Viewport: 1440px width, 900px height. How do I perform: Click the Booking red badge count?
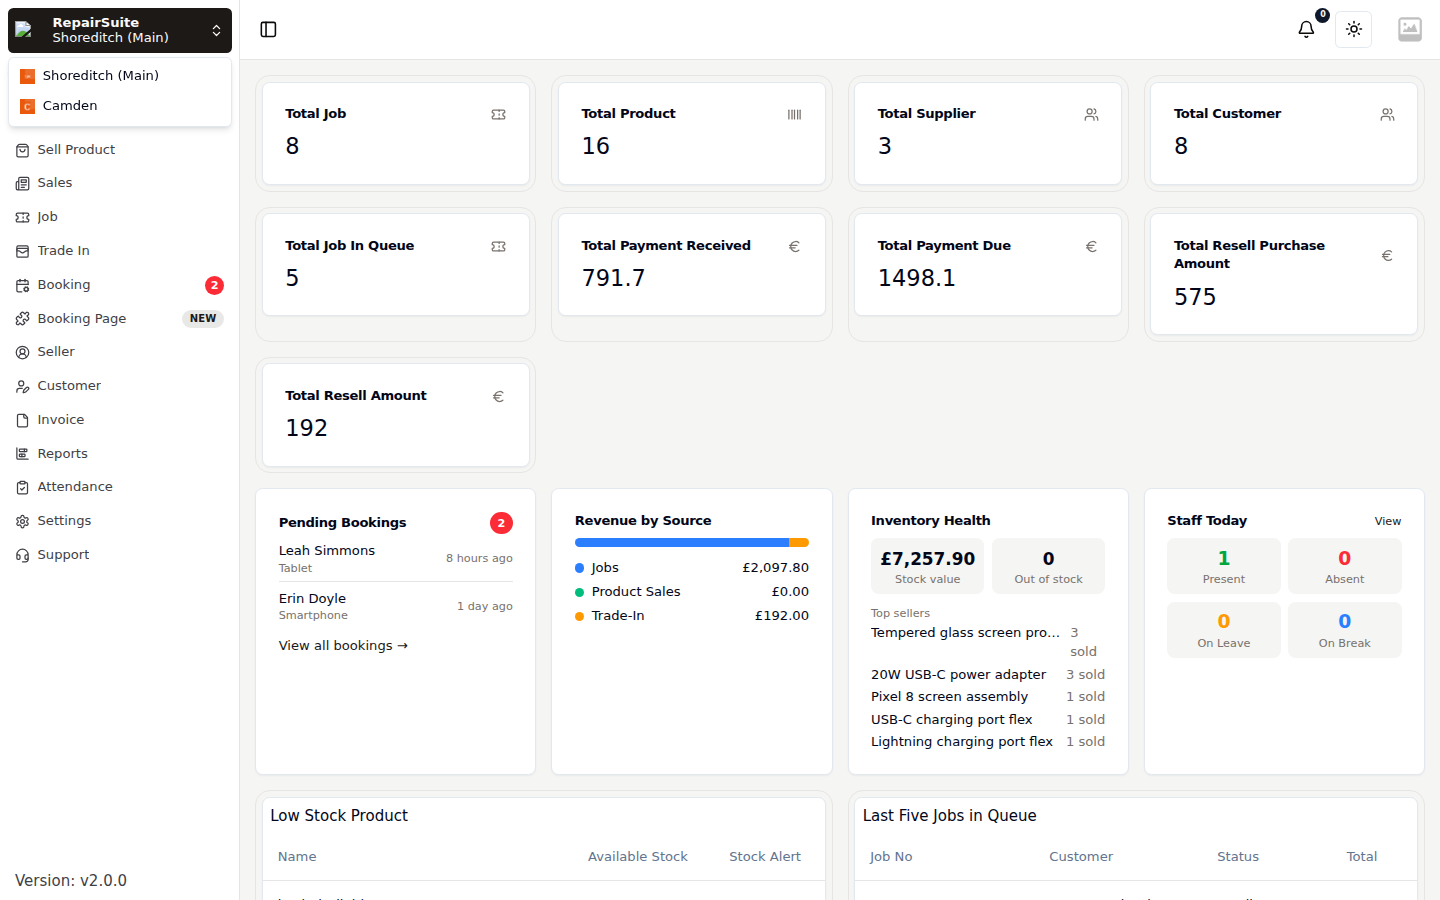(x=214, y=285)
